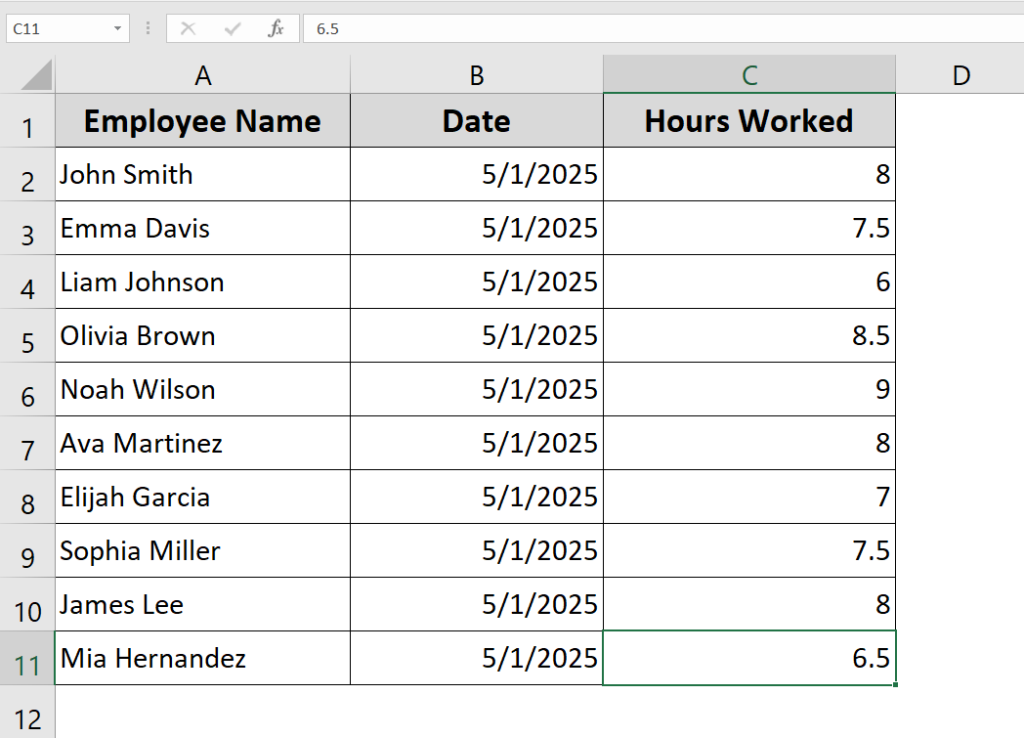Select column C header
Viewport: 1024px width, 738px height.
point(749,74)
